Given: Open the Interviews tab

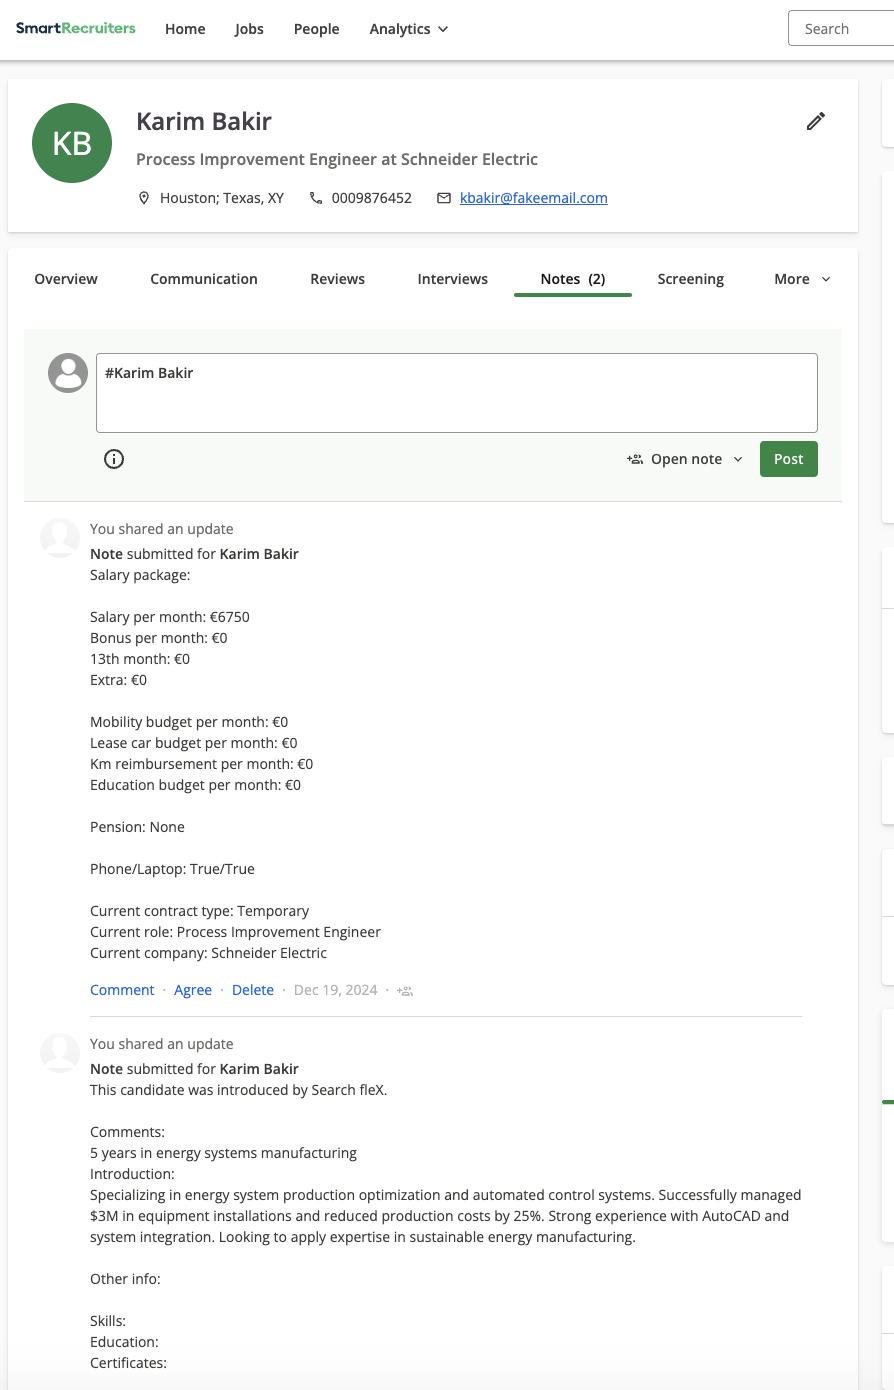Looking at the screenshot, I should tap(453, 279).
